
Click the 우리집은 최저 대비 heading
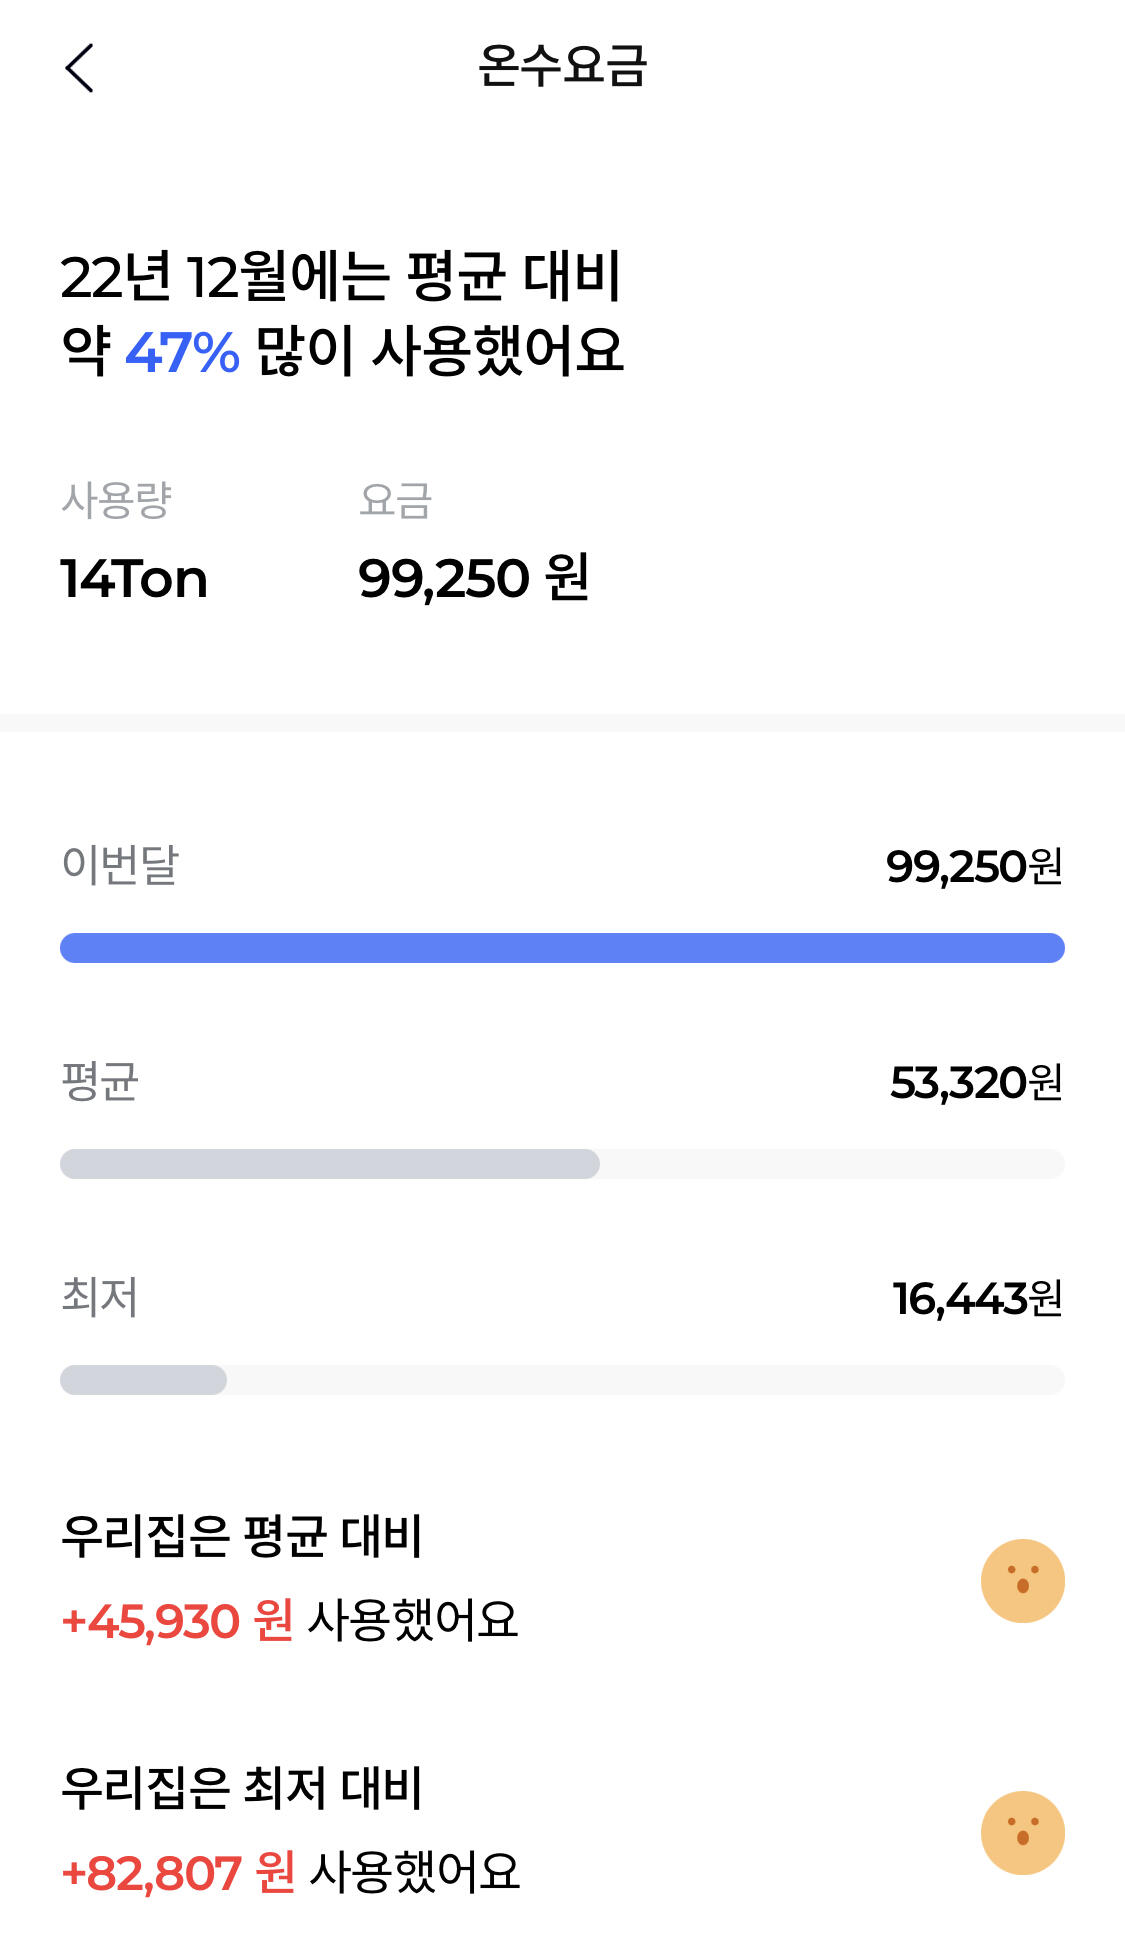pos(242,1789)
